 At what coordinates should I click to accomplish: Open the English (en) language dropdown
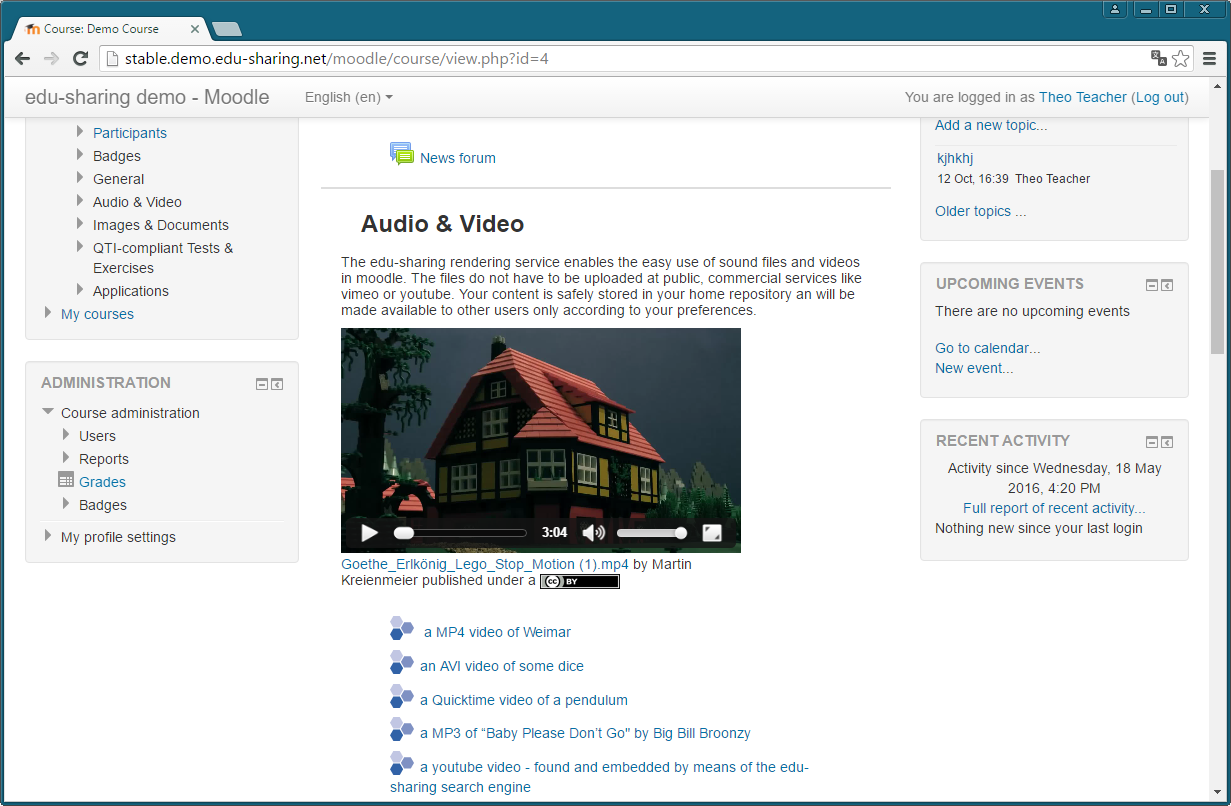click(348, 97)
